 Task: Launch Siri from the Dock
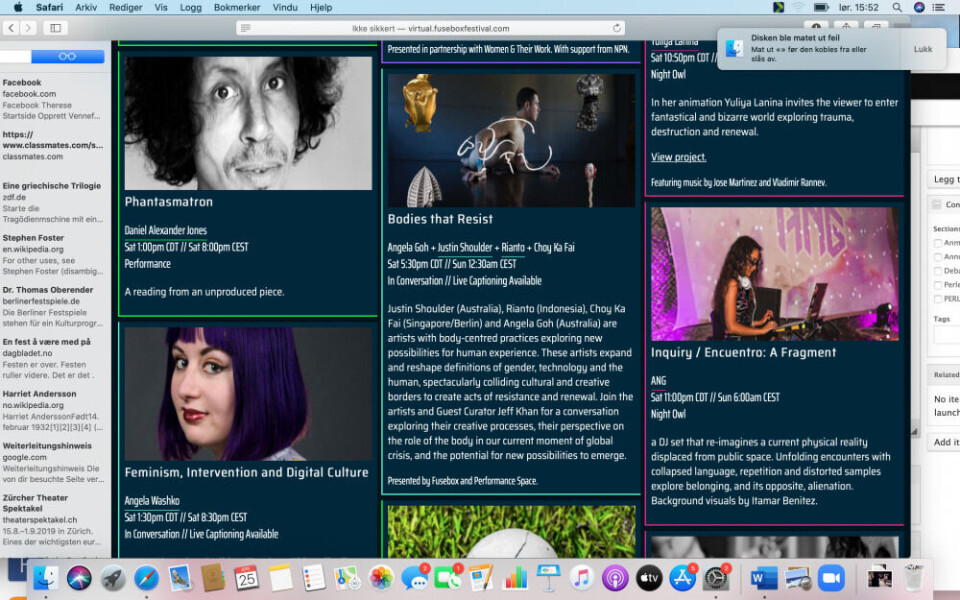[79, 577]
